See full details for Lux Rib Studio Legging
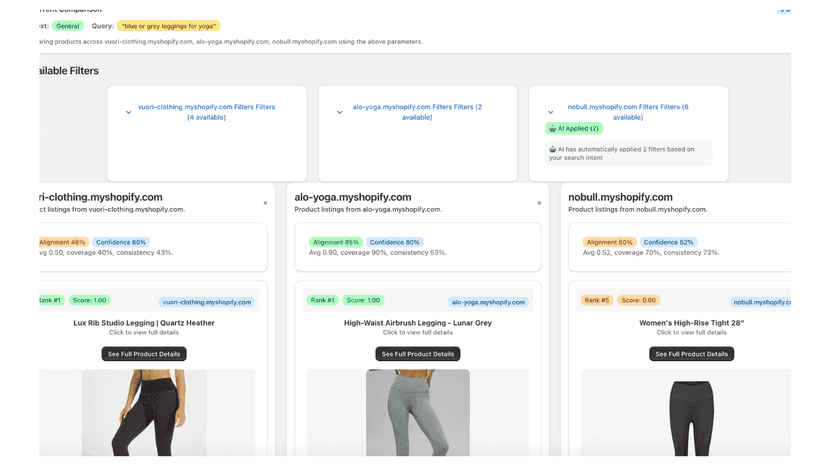Screen dimensions: 828x466 pos(144,354)
